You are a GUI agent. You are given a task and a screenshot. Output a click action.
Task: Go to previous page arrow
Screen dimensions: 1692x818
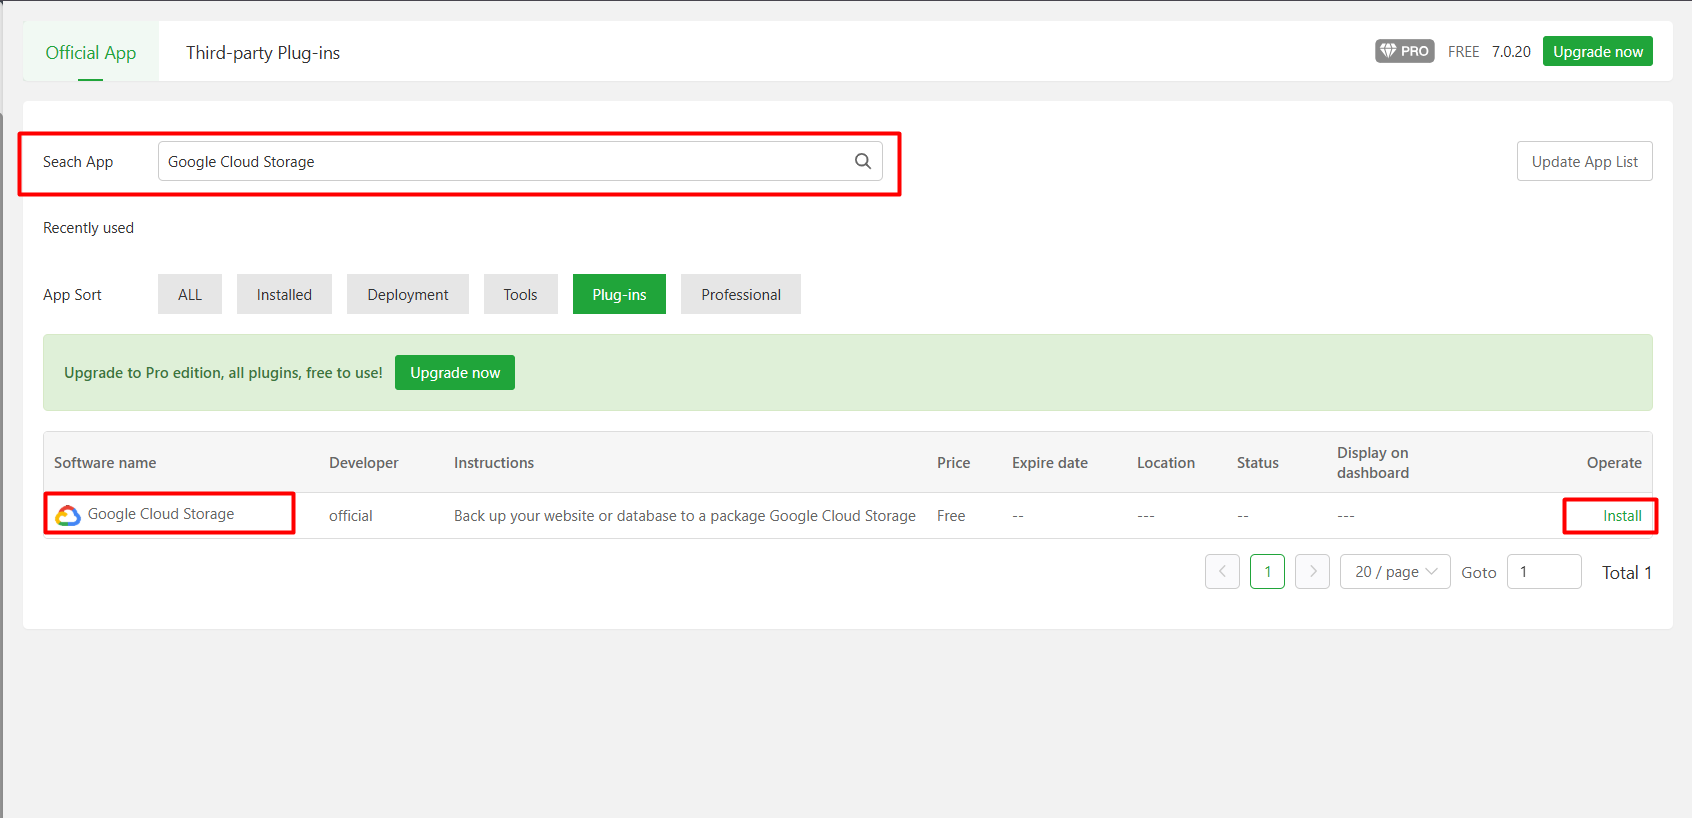[x=1222, y=572]
